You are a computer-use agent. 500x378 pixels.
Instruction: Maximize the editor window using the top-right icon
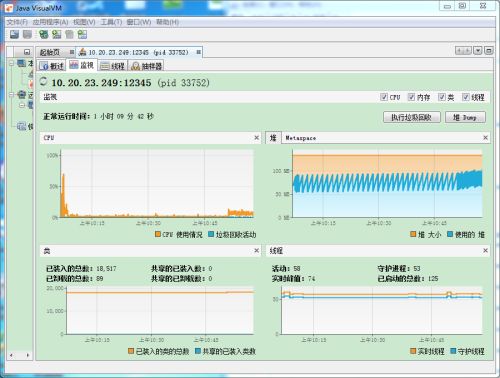488,51
